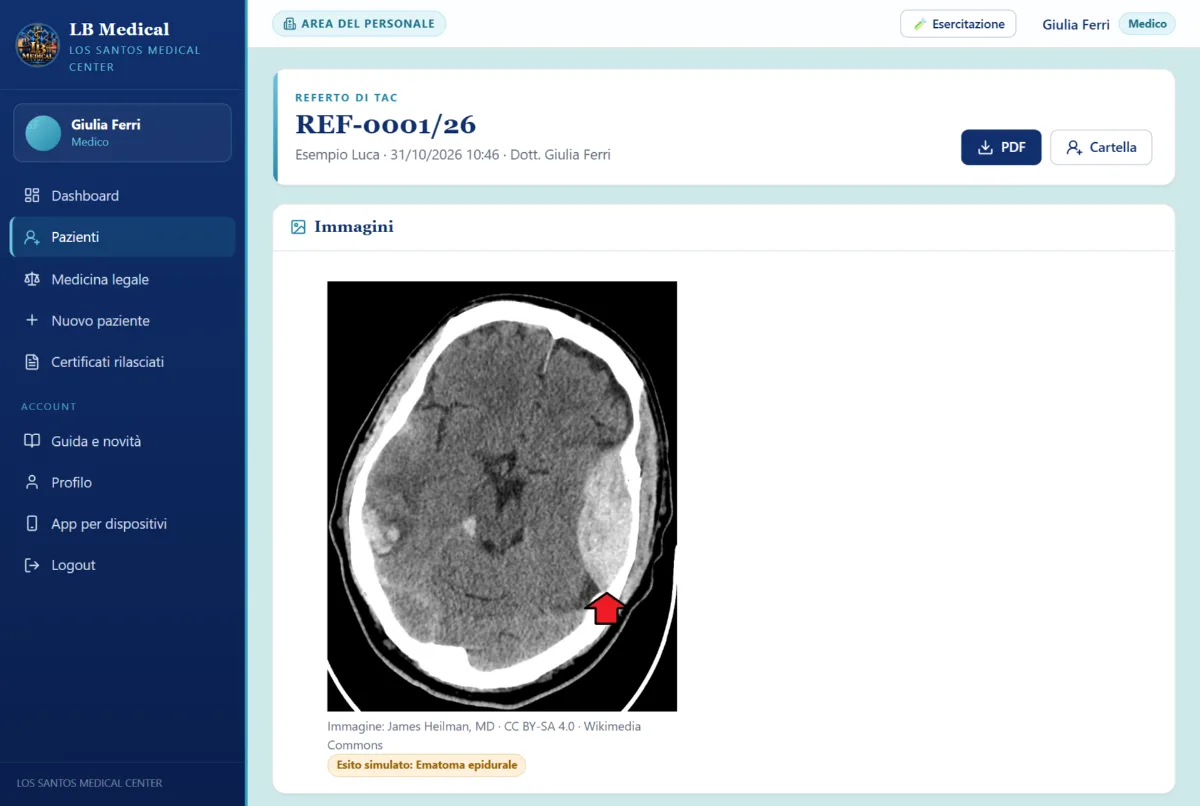
Task: Click the Profilo user icon
Action: [x=32, y=483]
